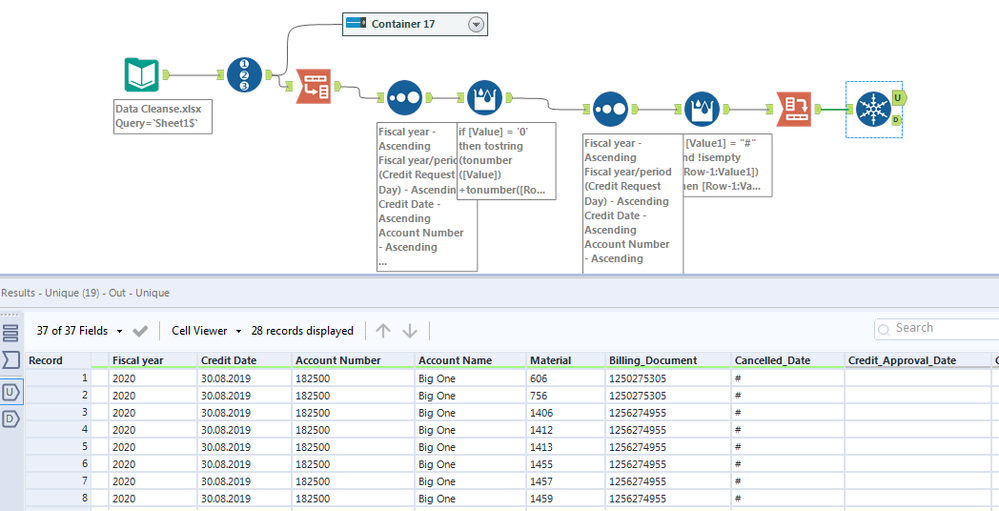The width and height of the screenshot is (999, 511).
Task: Select the second Sort tool icon
Action: point(610,109)
